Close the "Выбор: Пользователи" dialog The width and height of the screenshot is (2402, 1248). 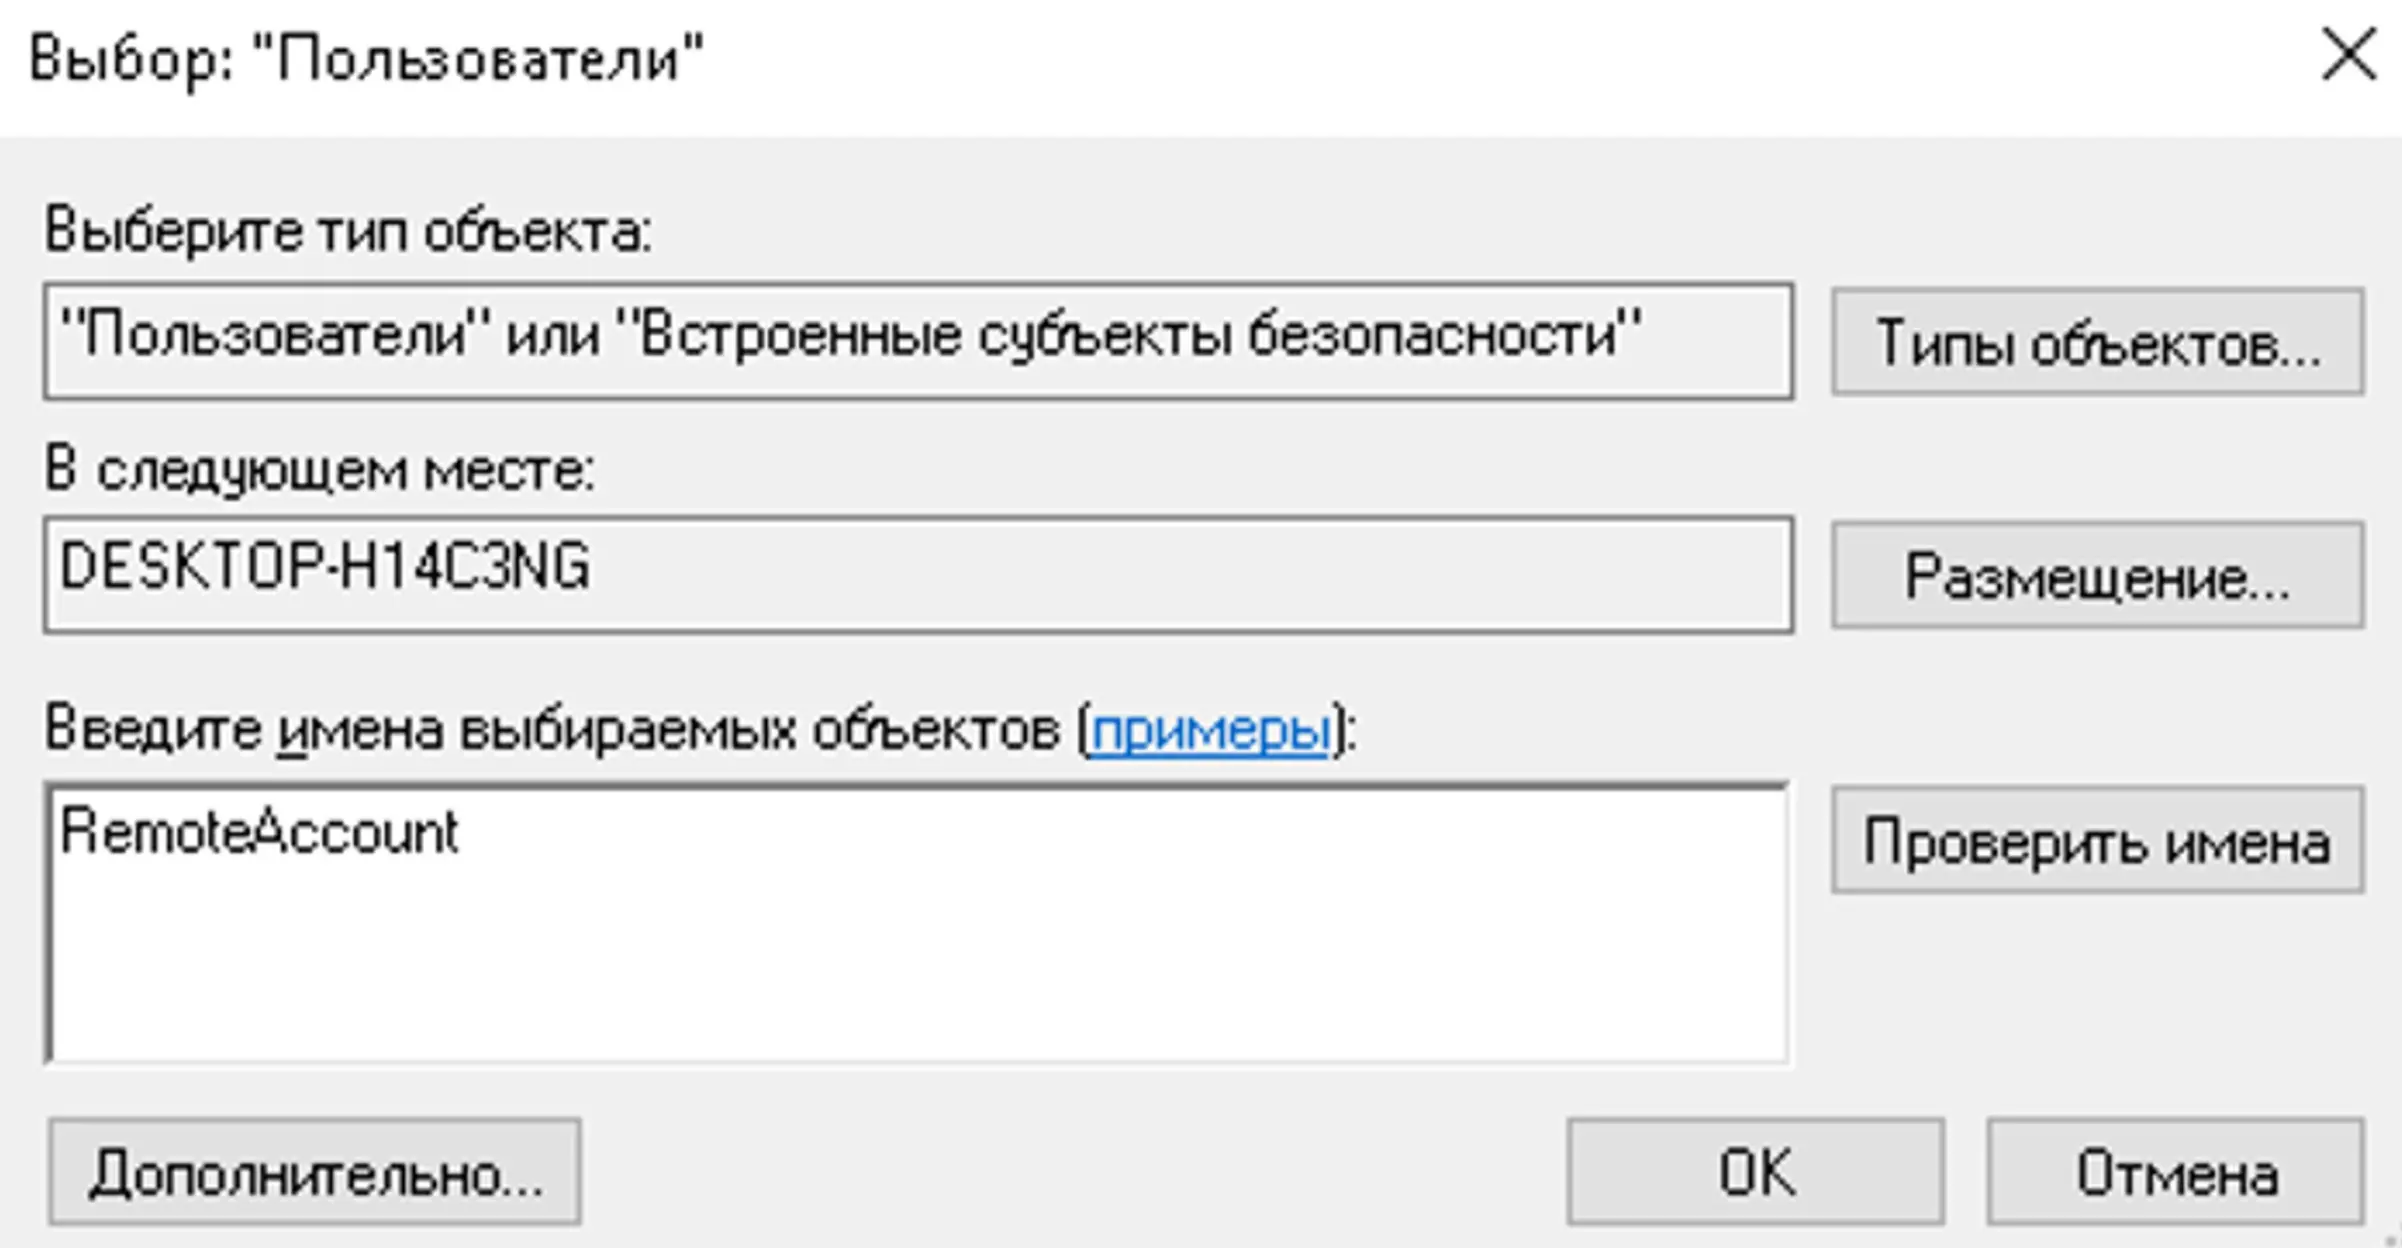click(x=2348, y=56)
